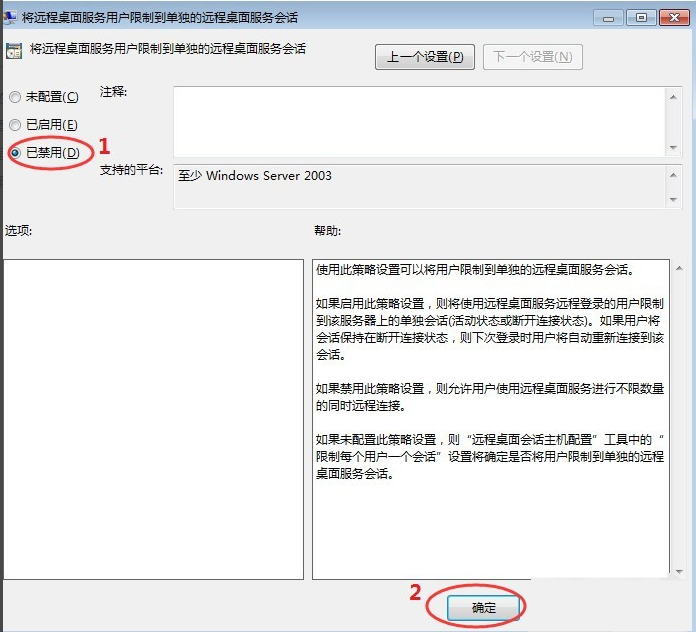Screen dimensions: 696x632
Task: Choose the 已禁用(D) radio button
Action: [14, 153]
